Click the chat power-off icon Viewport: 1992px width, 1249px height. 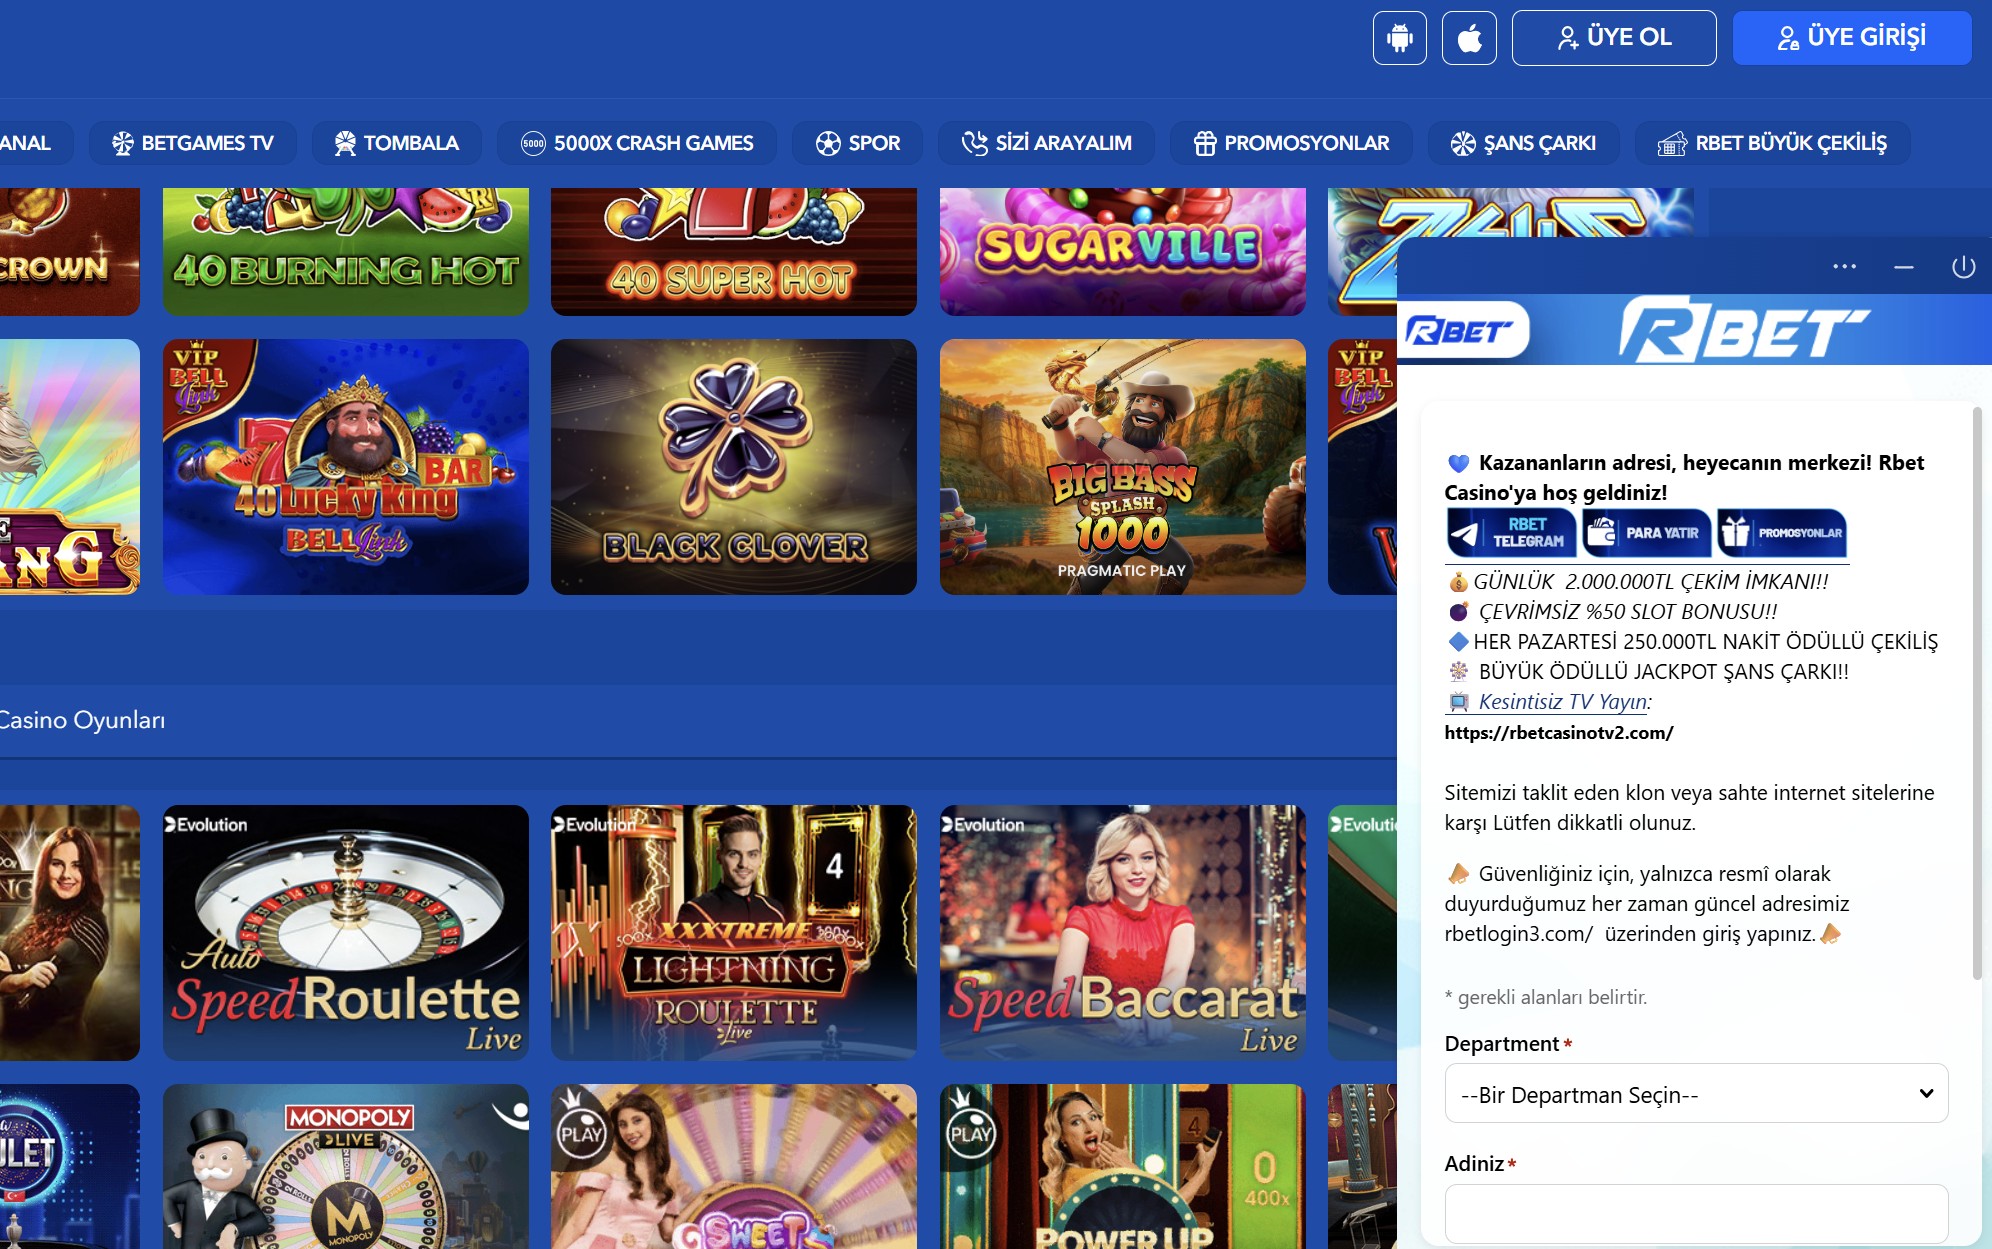click(1963, 267)
